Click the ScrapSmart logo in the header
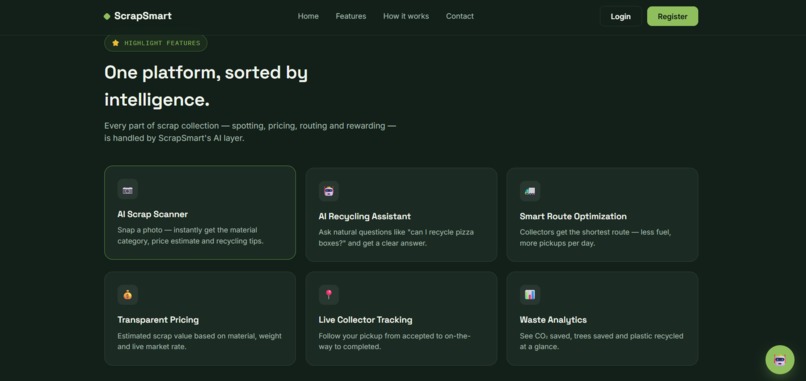Image resolution: width=806 pixels, height=381 pixels. click(138, 16)
